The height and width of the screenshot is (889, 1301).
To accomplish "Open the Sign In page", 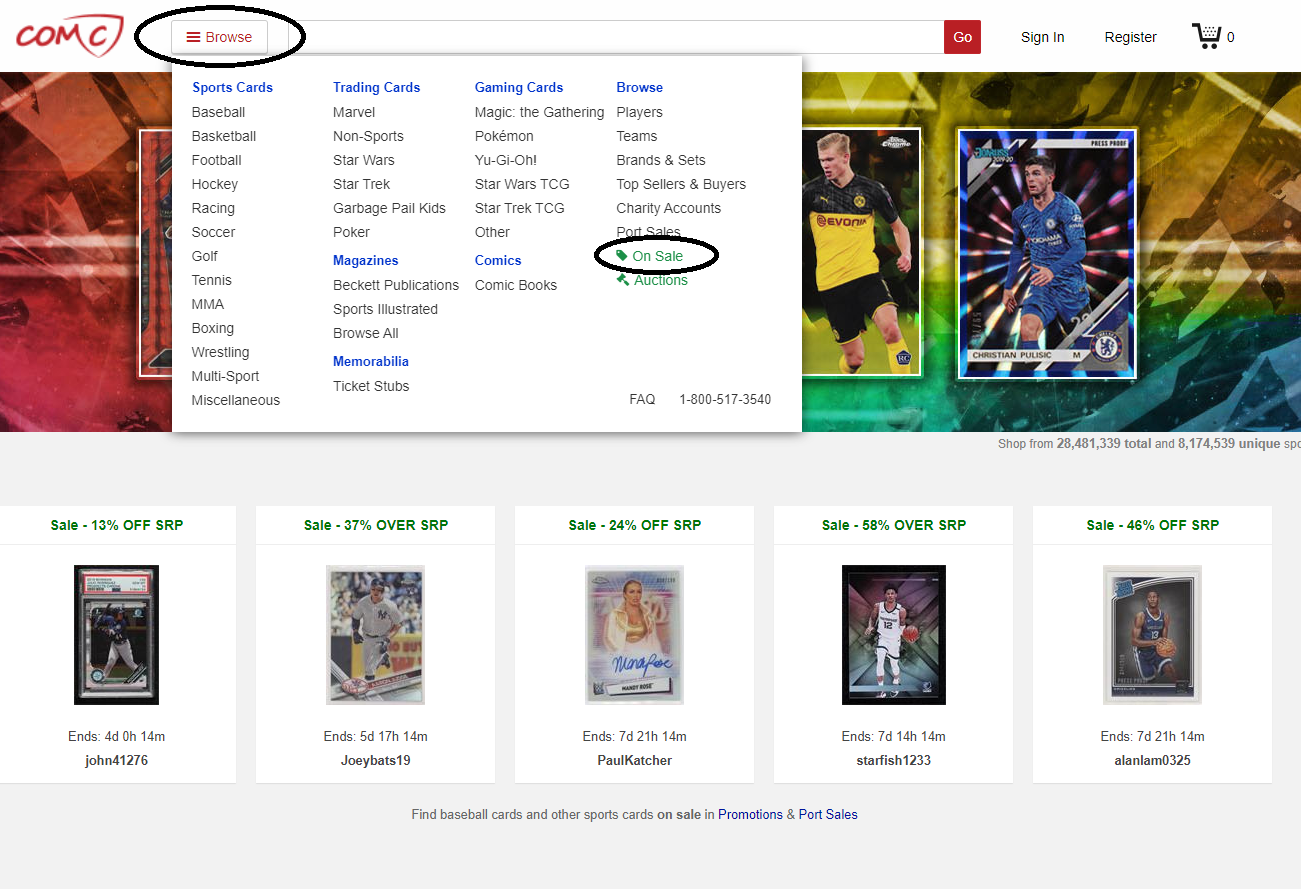I will coord(1042,37).
